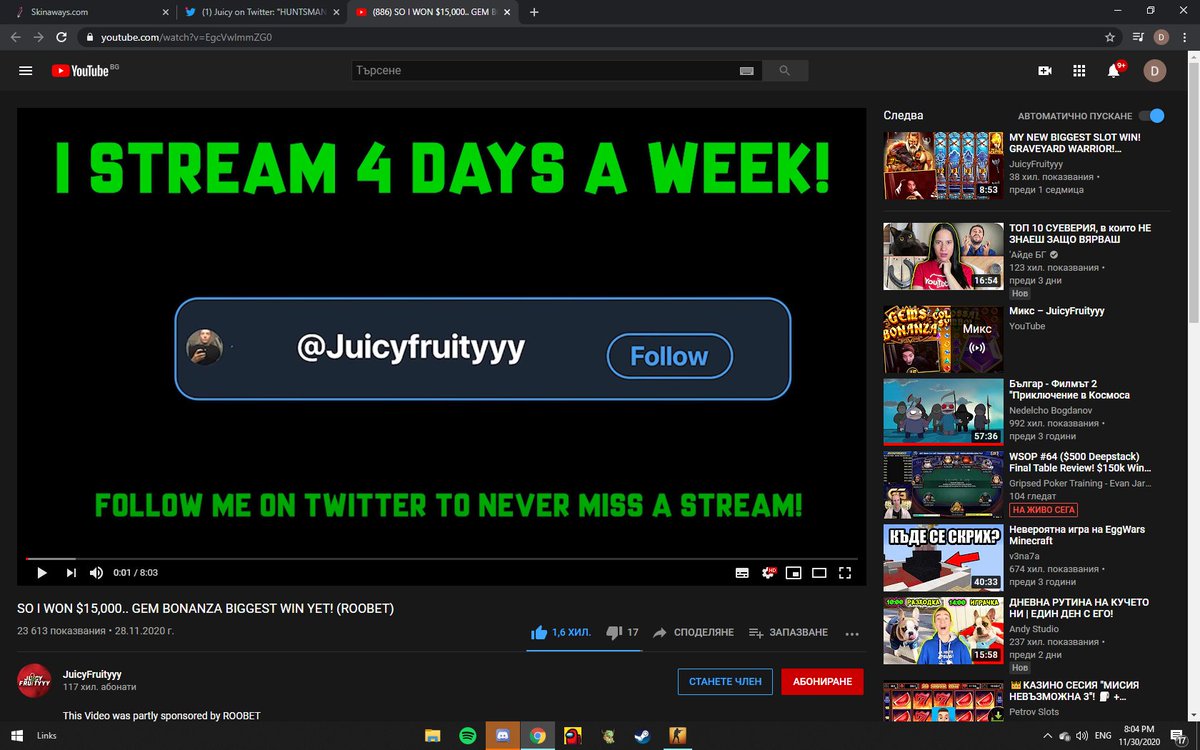Open the ТОП 10 СУЕВЕРИЯ video thumbnail
Viewport: 1200px width, 750px height.
click(x=943, y=256)
